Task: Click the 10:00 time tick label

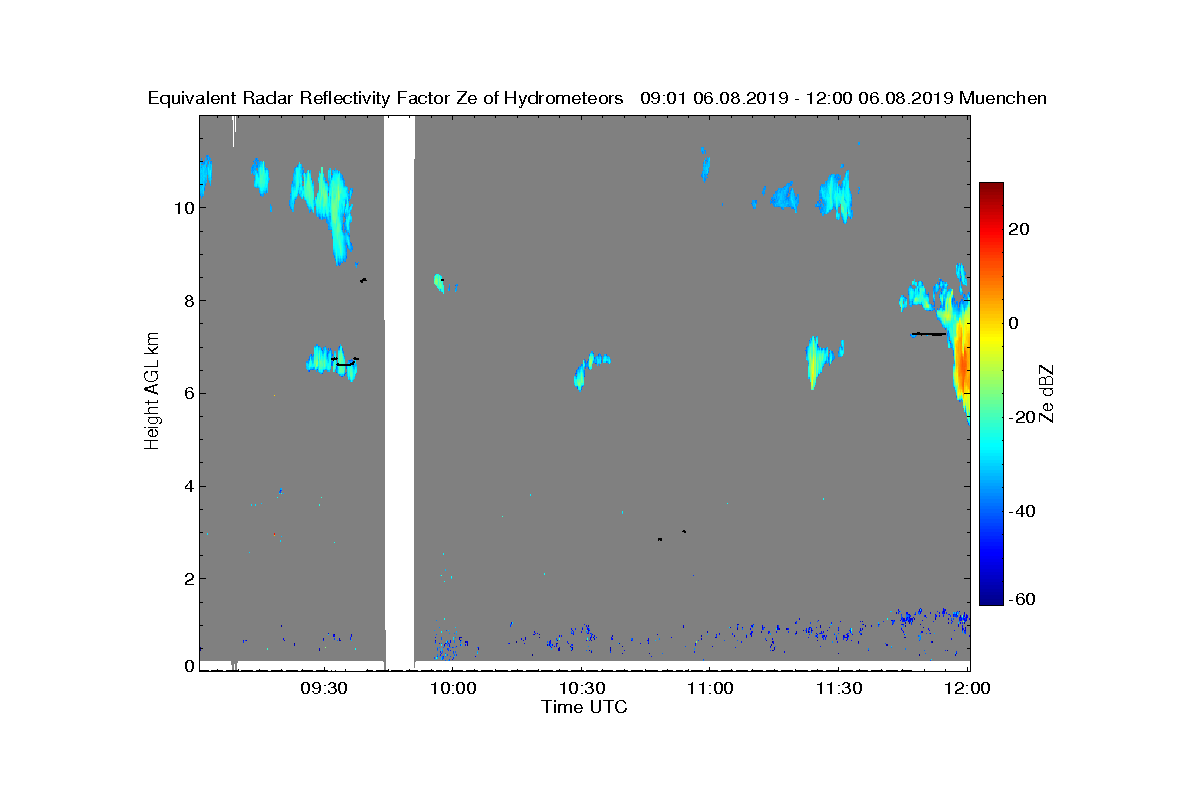Action: (452, 688)
